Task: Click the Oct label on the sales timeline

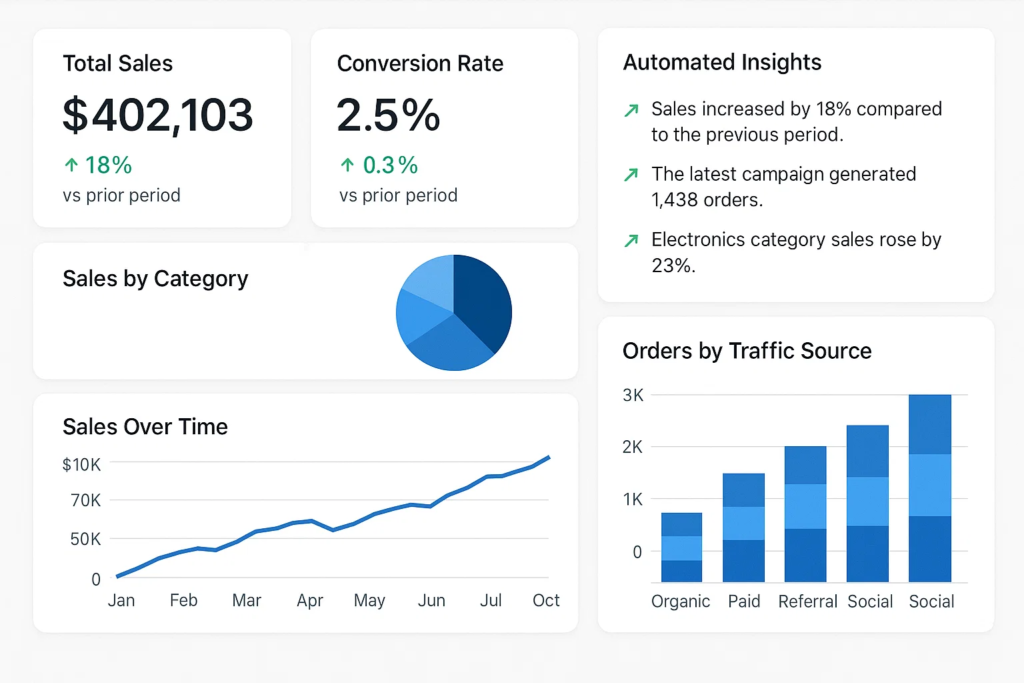Action: [546, 600]
